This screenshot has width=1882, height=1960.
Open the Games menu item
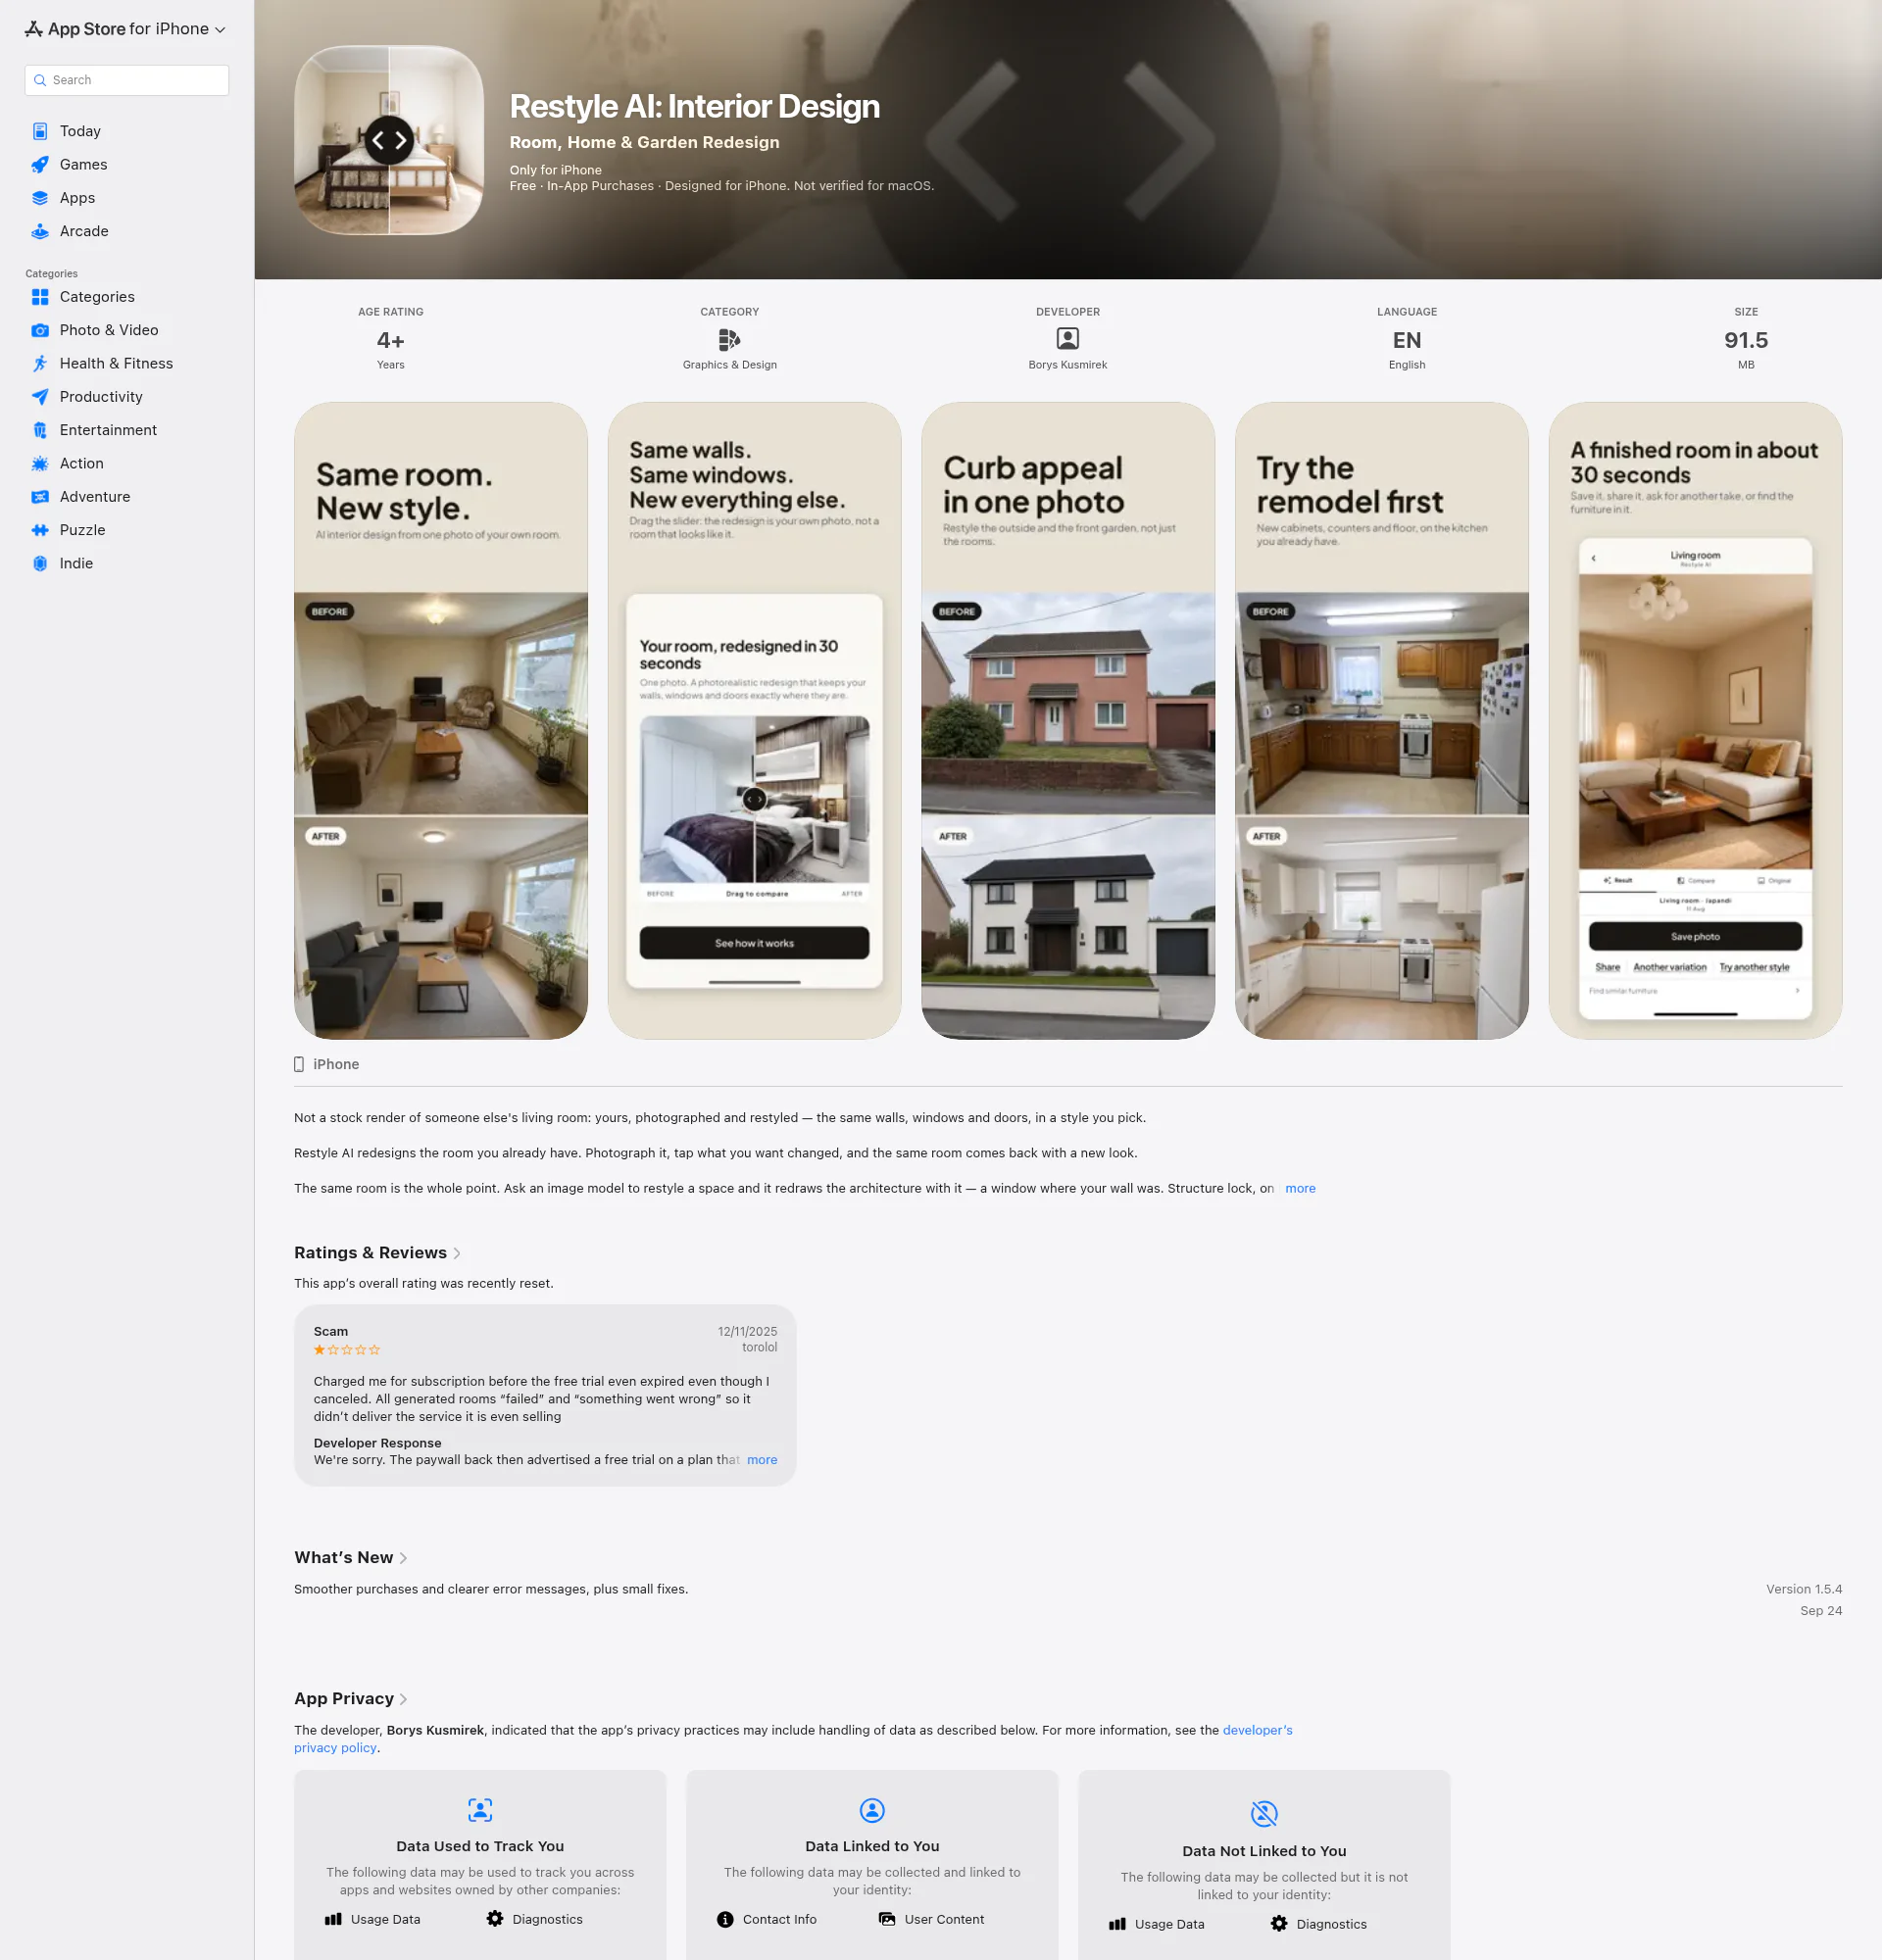[x=83, y=164]
